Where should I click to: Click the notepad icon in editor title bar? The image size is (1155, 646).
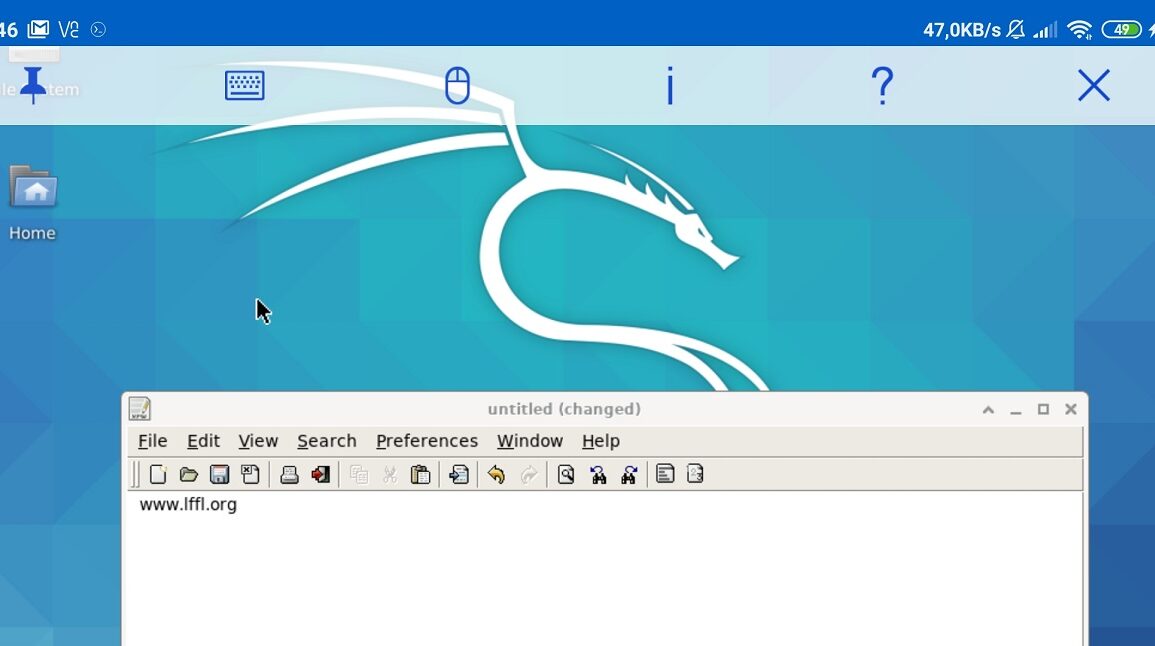pos(139,409)
